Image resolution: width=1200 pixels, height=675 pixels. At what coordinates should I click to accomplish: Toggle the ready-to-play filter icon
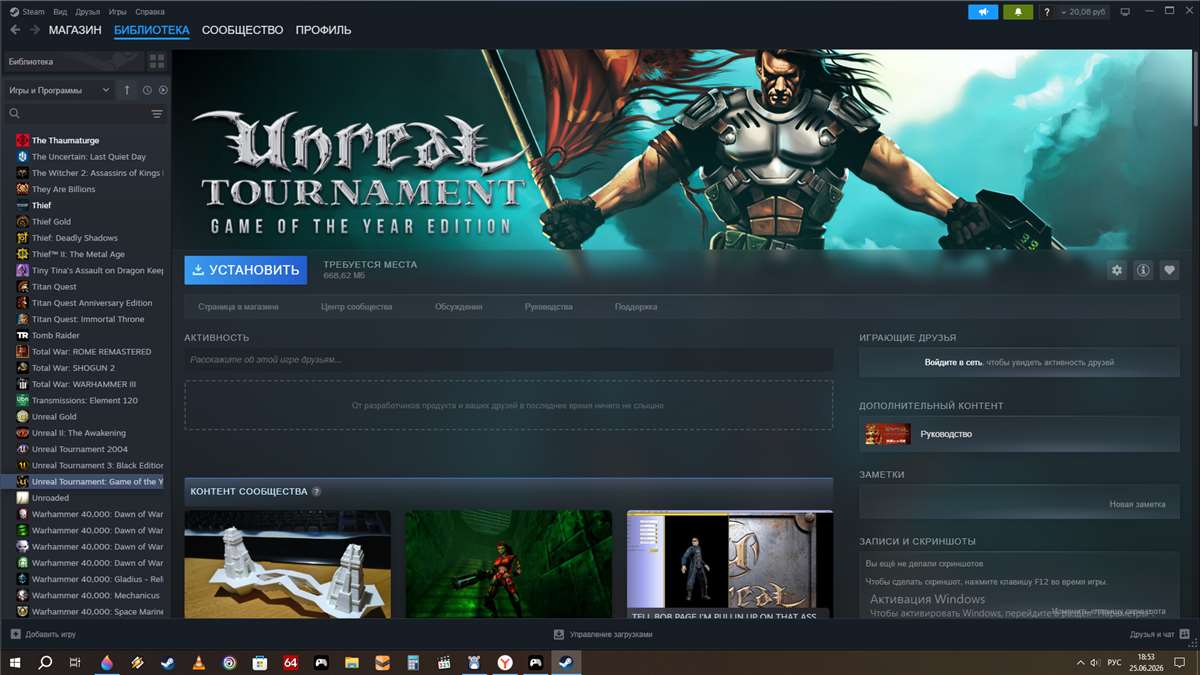(163, 90)
